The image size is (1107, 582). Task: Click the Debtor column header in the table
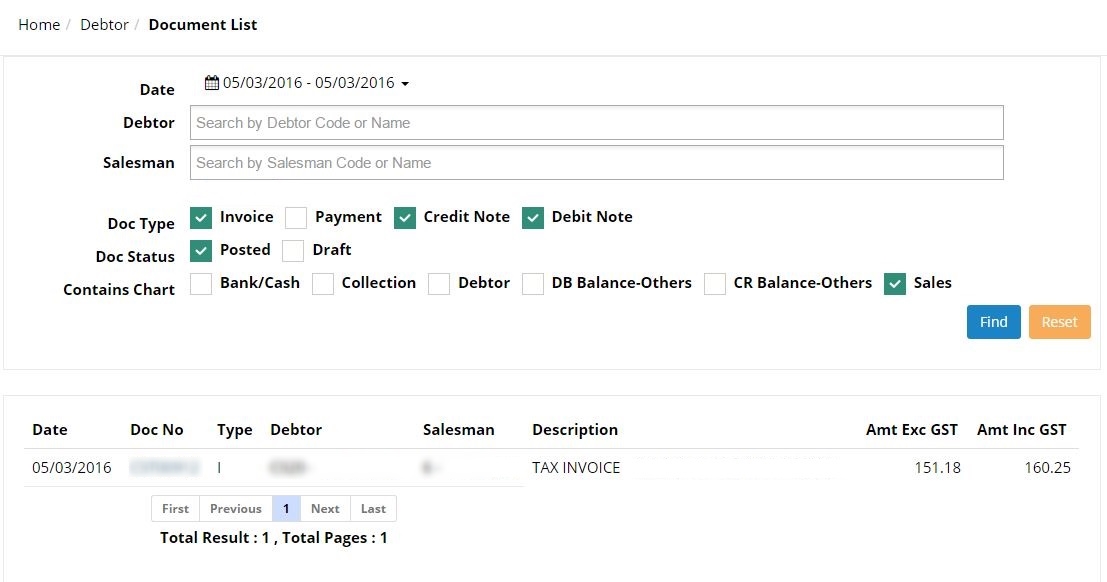296,429
